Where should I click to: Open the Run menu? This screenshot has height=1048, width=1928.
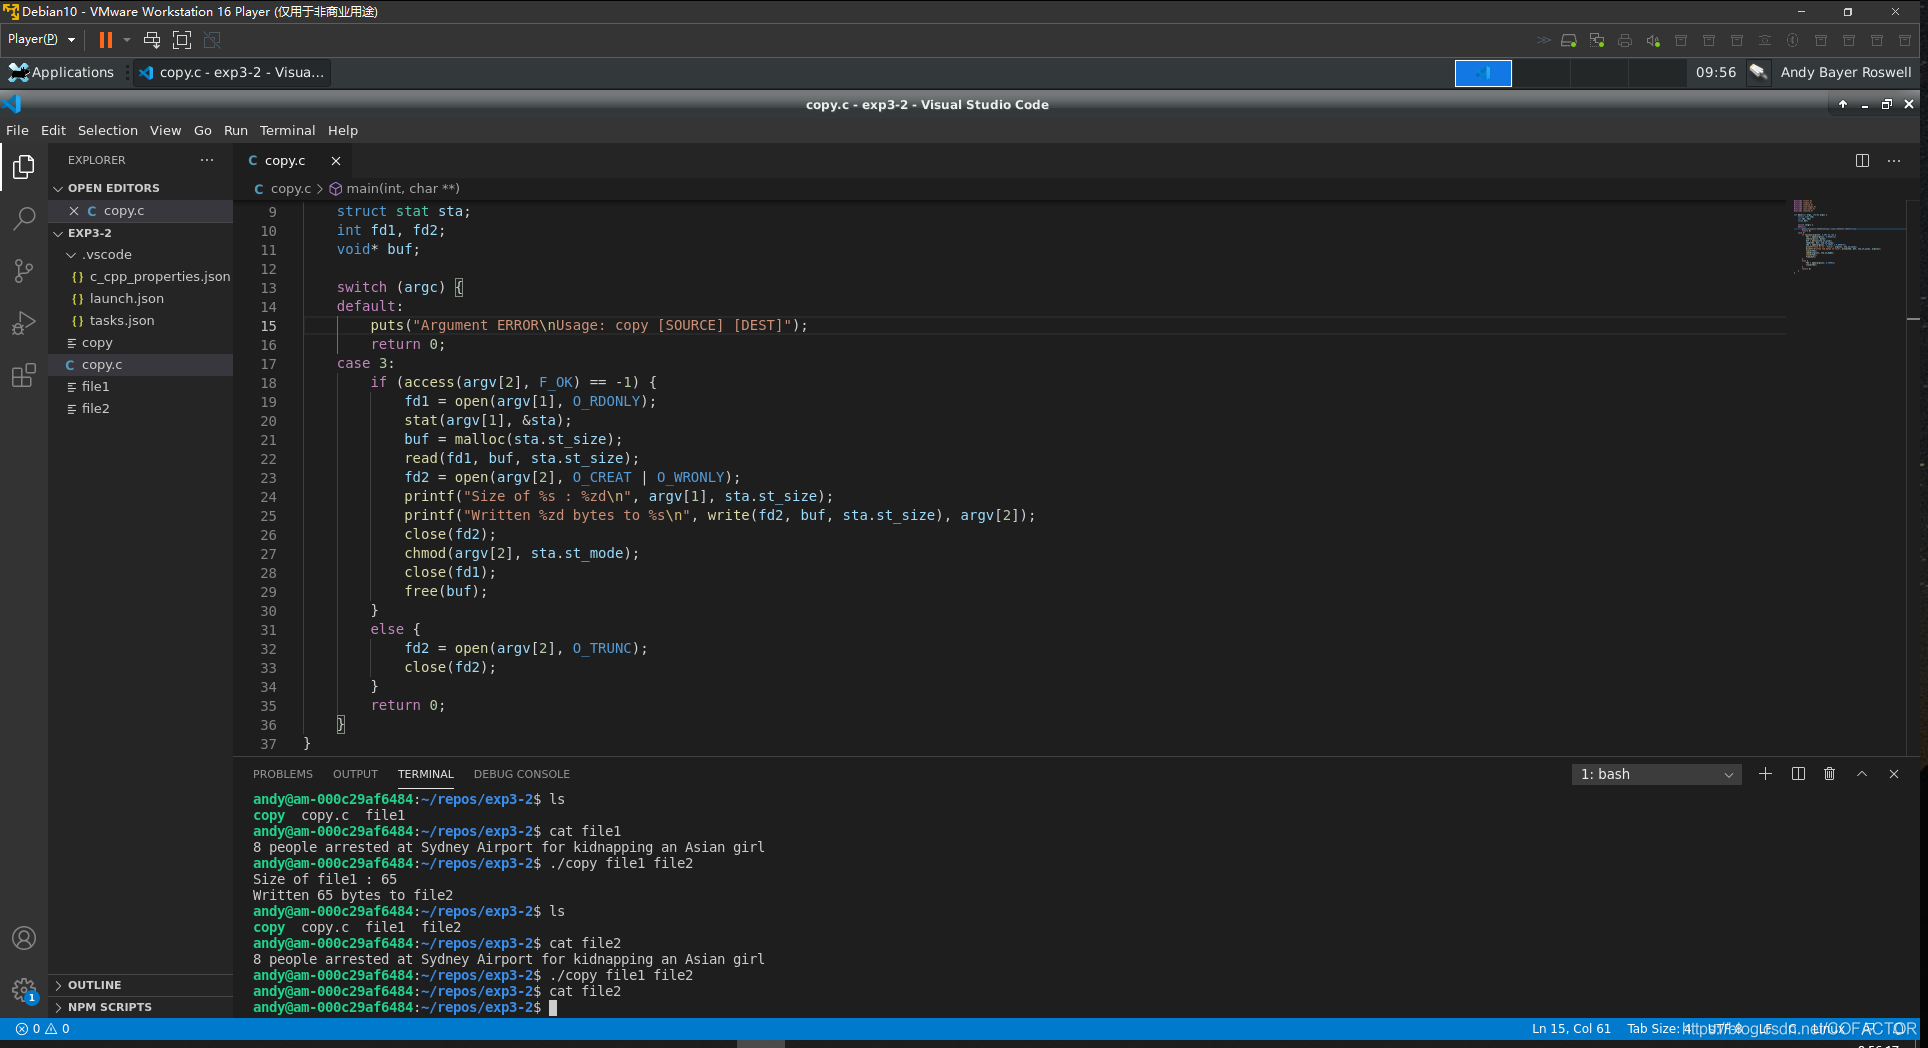coord(236,131)
